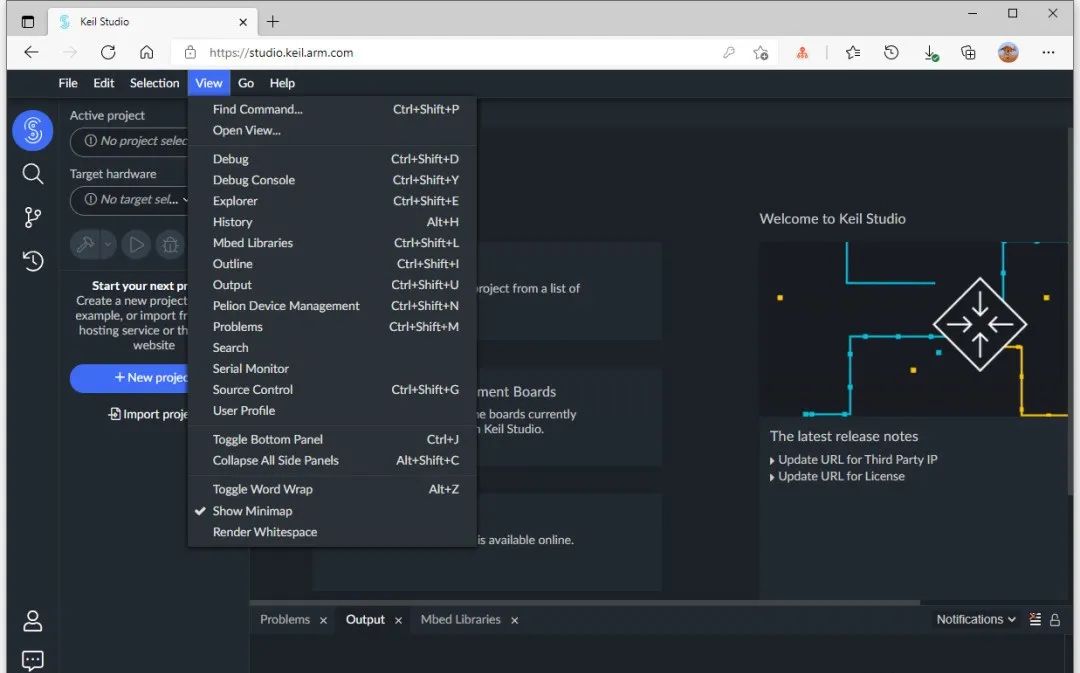Viewport: 1080px width, 673px height.
Task: Open the Target hardware dropdown
Action: [x=129, y=200]
